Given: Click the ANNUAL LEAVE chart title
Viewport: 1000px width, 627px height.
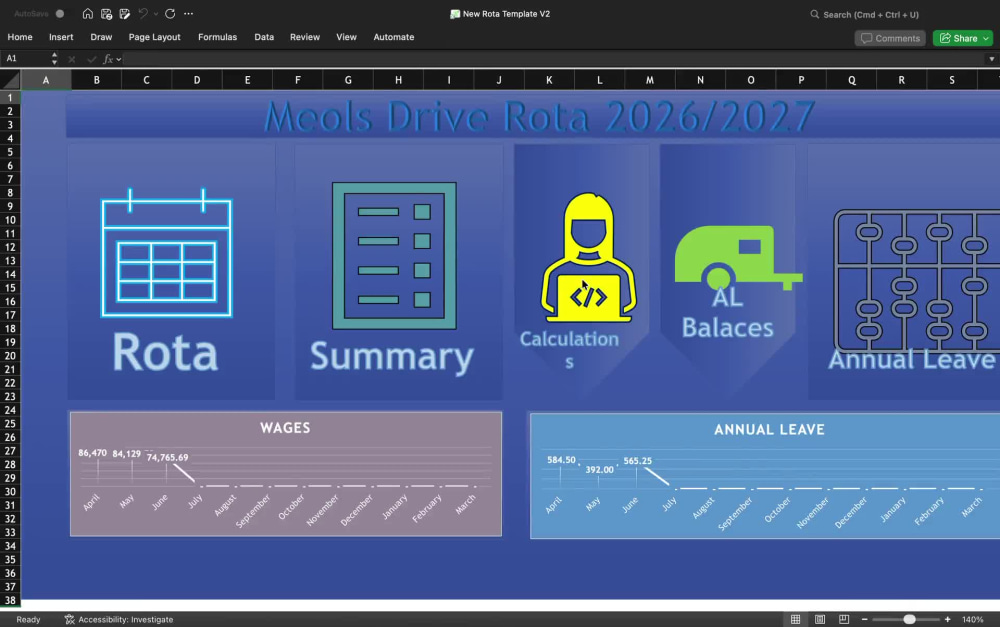Looking at the screenshot, I should click(769, 430).
